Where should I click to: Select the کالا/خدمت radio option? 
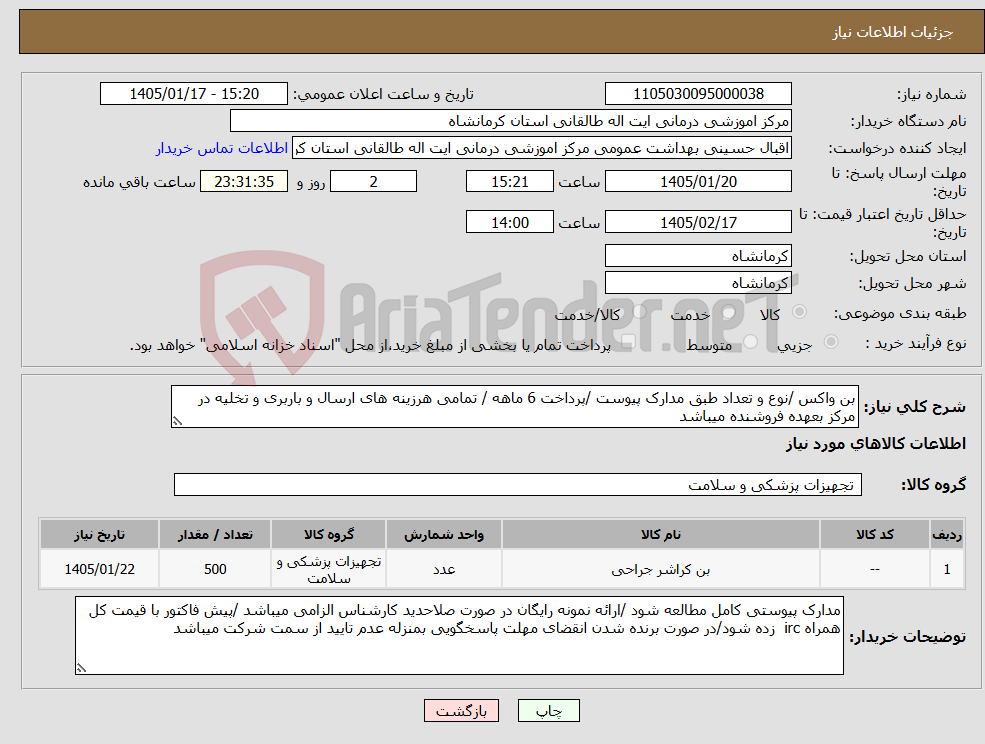pos(639,312)
